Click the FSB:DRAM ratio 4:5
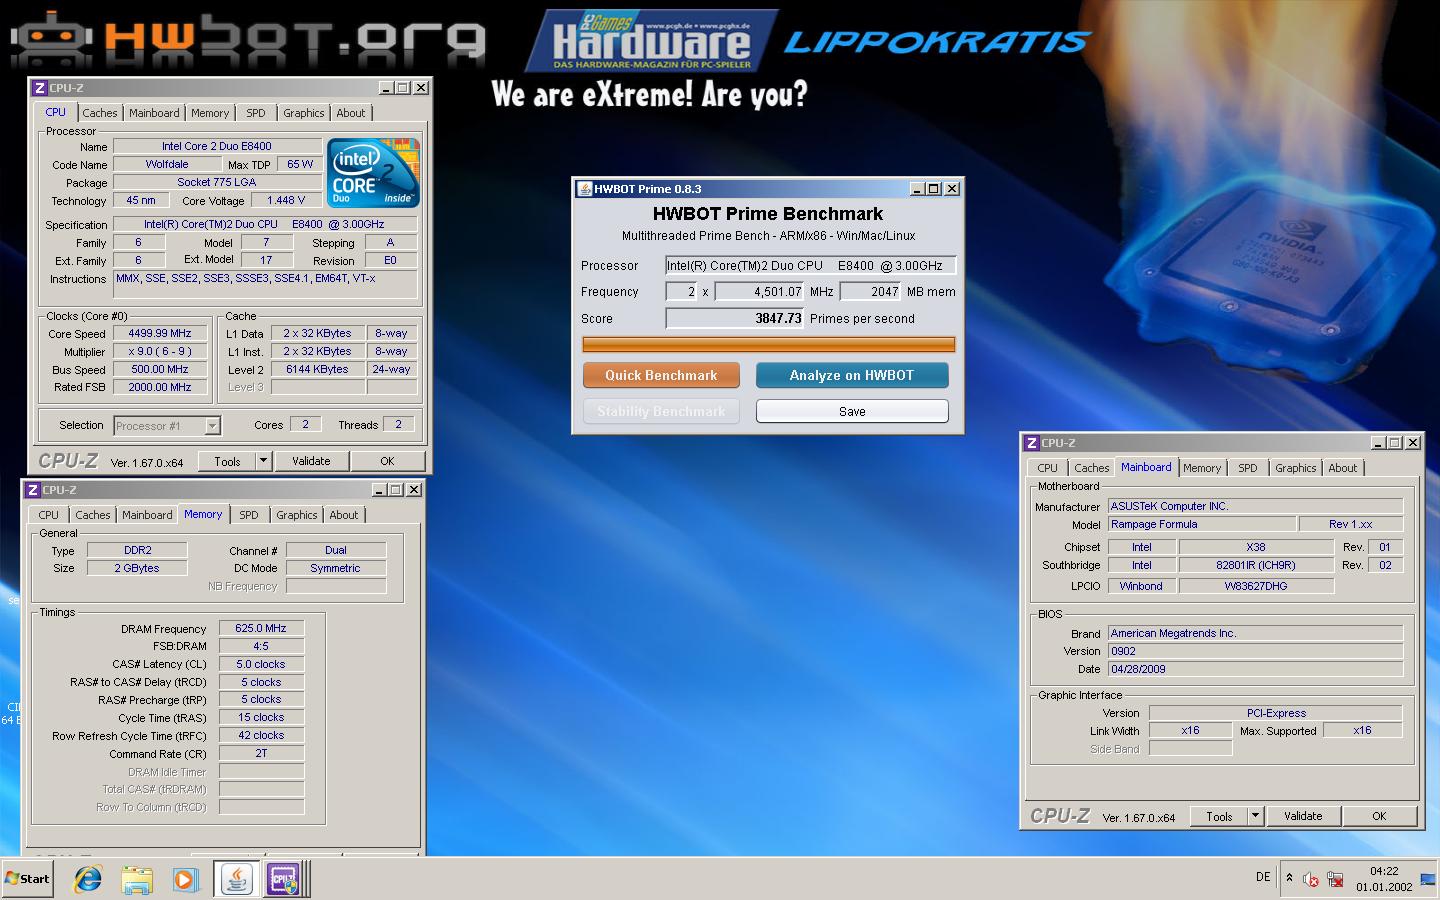Screen dimensions: 1440x900 tap(261, 646)
